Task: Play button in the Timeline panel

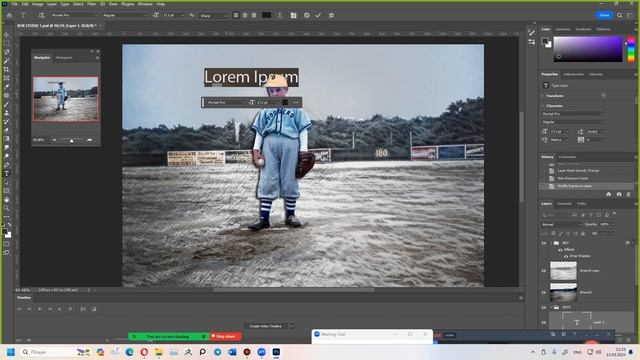Action: (x=40, y=309)
